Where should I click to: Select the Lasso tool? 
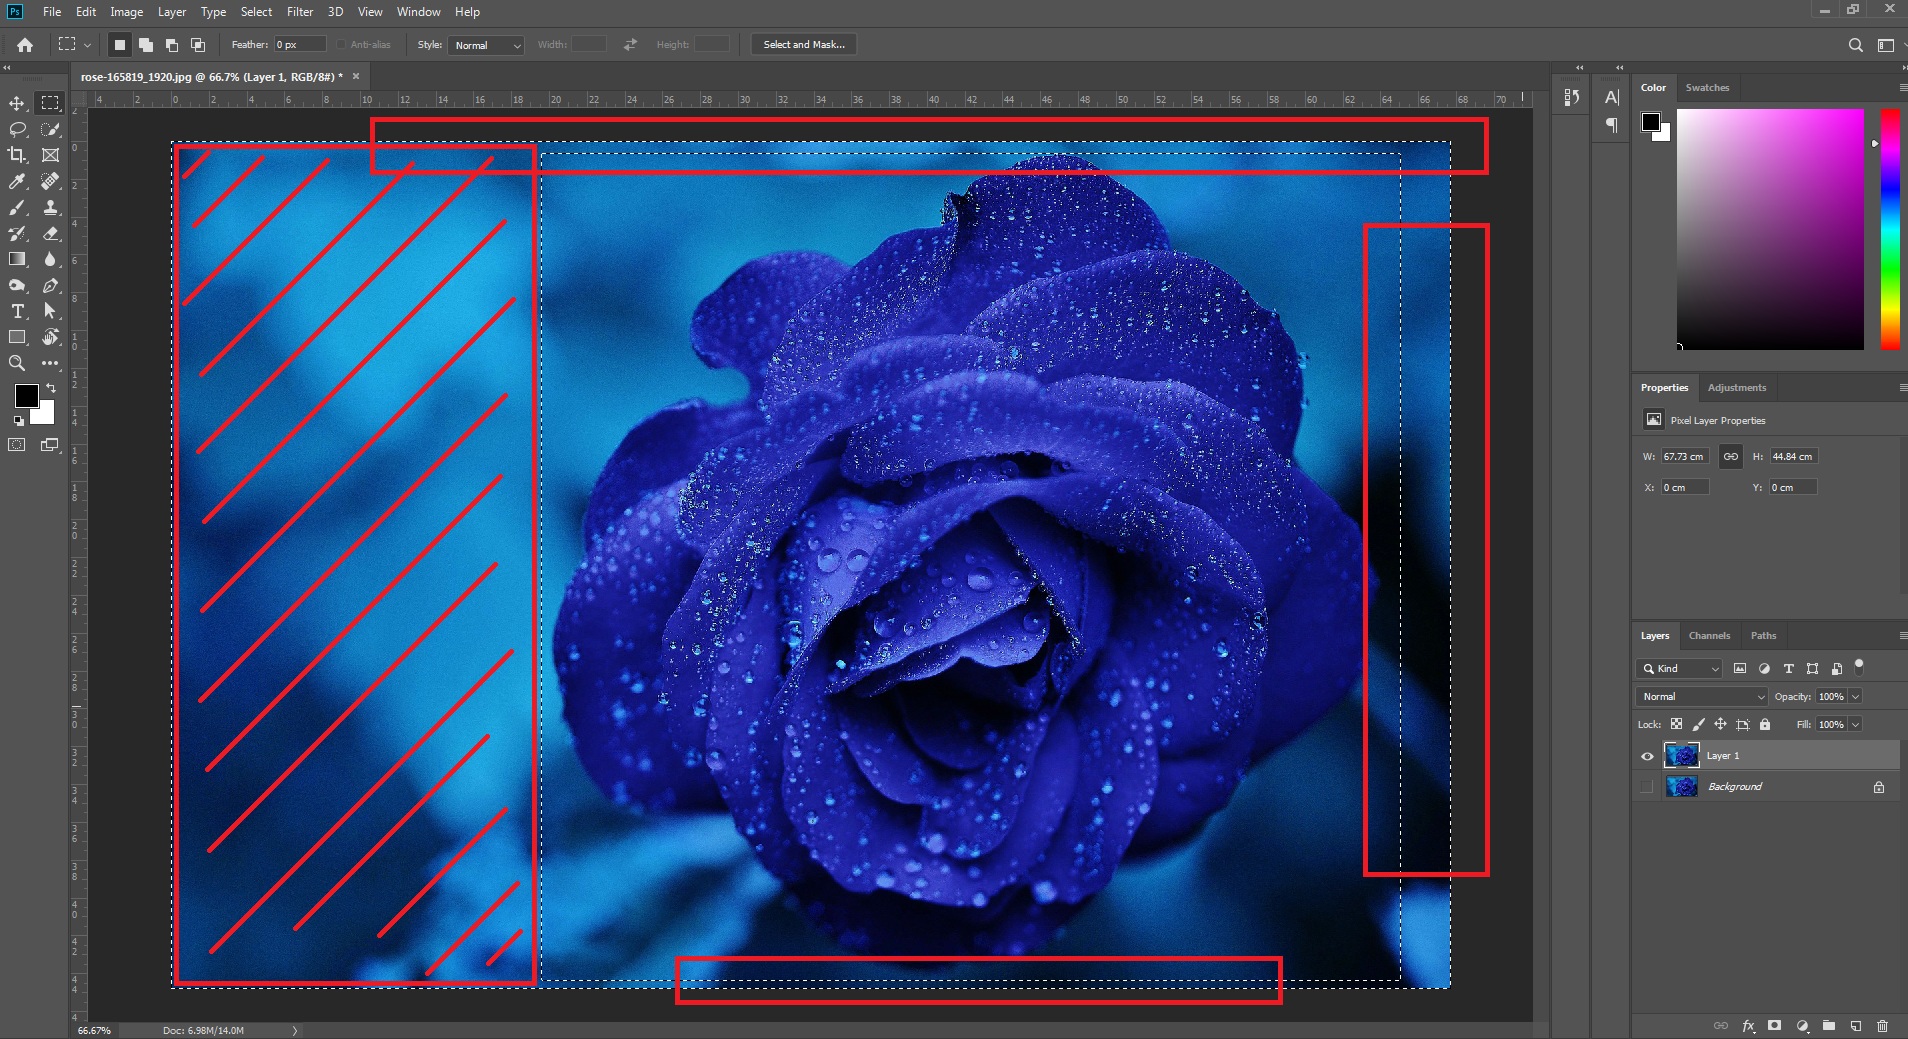coord(17,129)
